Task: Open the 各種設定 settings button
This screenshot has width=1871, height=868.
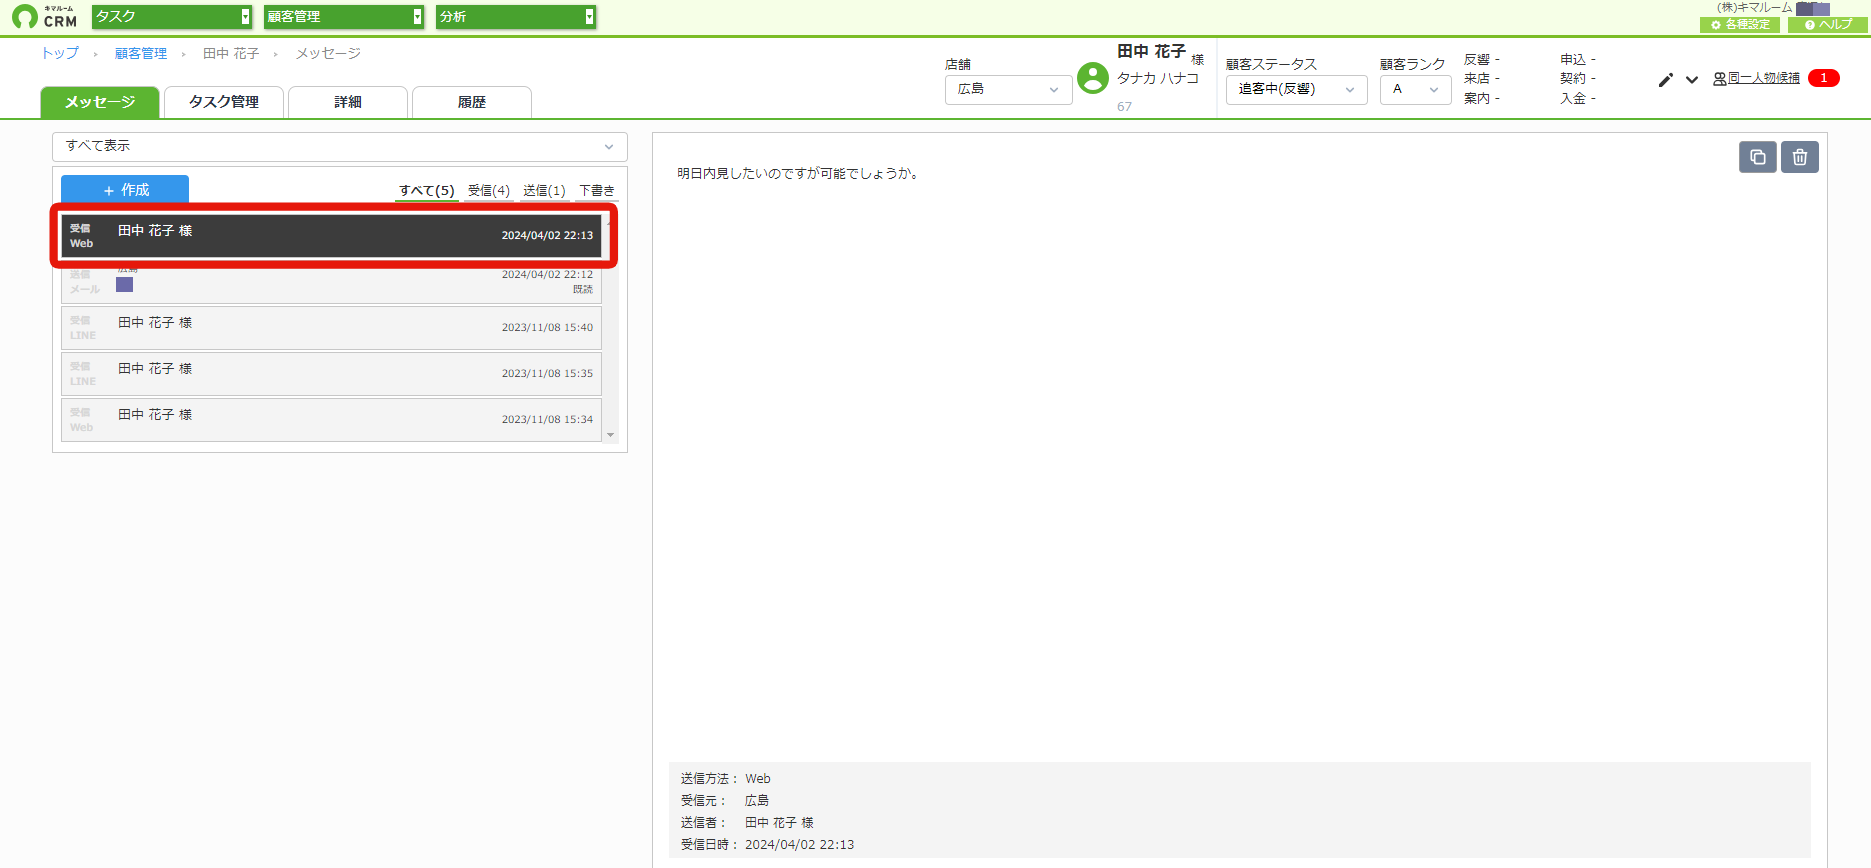Action: pos(1740,25)
